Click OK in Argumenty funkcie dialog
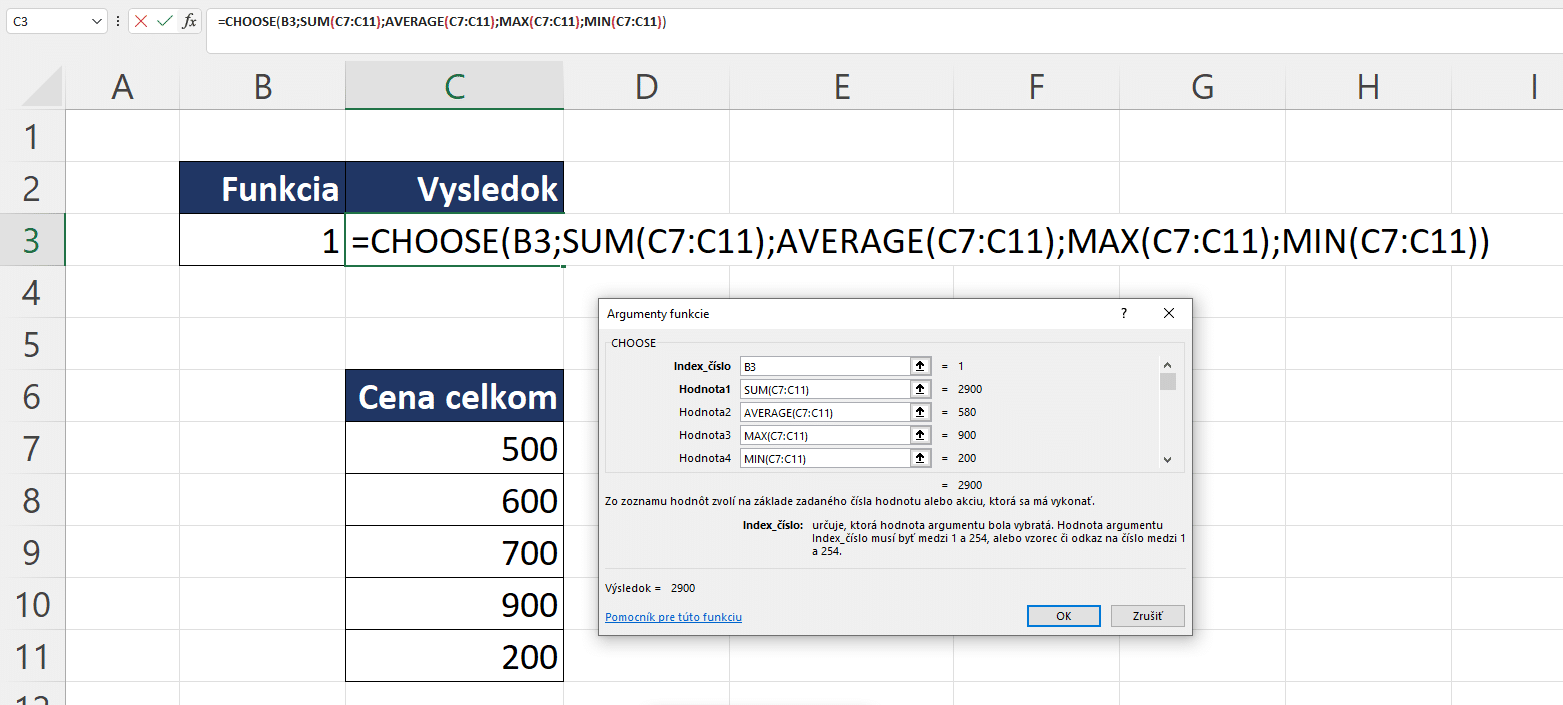This screenshot has height=705, width=1563. (x=1064, y=616)
